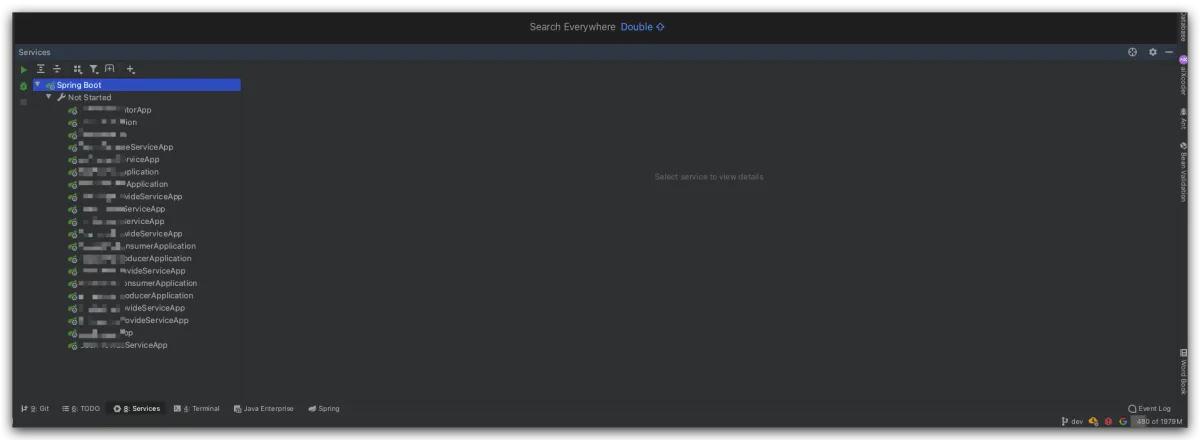Open the Java Enterprise tool window
Screen dimensions: 1200x440
point(263,409)
